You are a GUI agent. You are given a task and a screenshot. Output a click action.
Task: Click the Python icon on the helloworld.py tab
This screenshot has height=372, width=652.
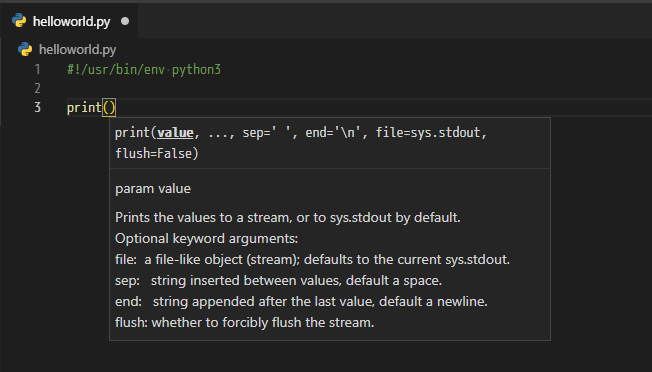point(19,20)
